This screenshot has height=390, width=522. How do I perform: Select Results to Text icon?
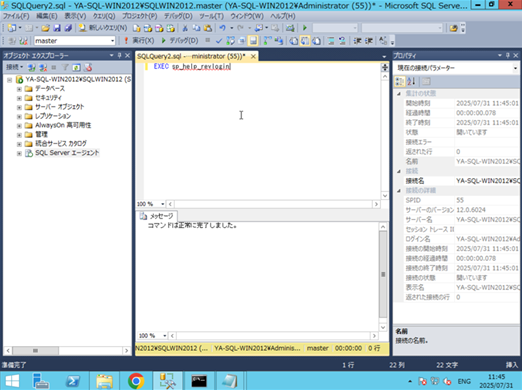tap(293, 41)
